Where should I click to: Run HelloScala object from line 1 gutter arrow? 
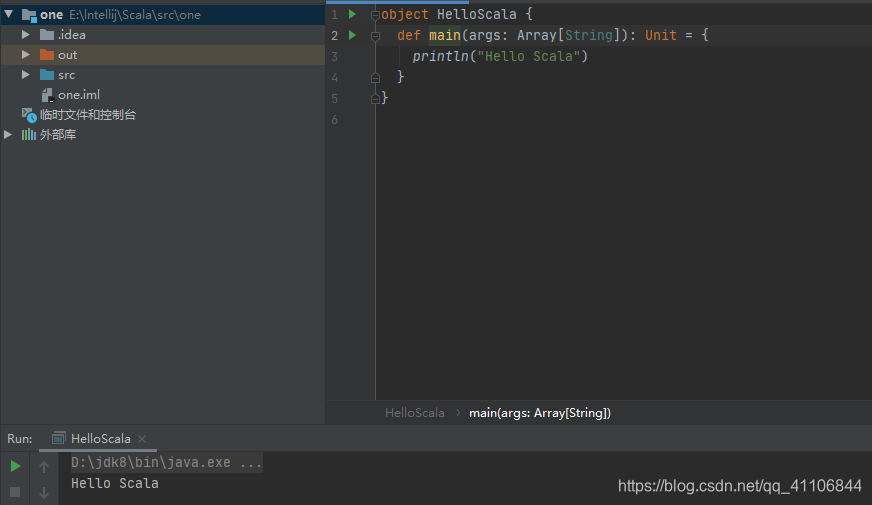tap(352, 14)
